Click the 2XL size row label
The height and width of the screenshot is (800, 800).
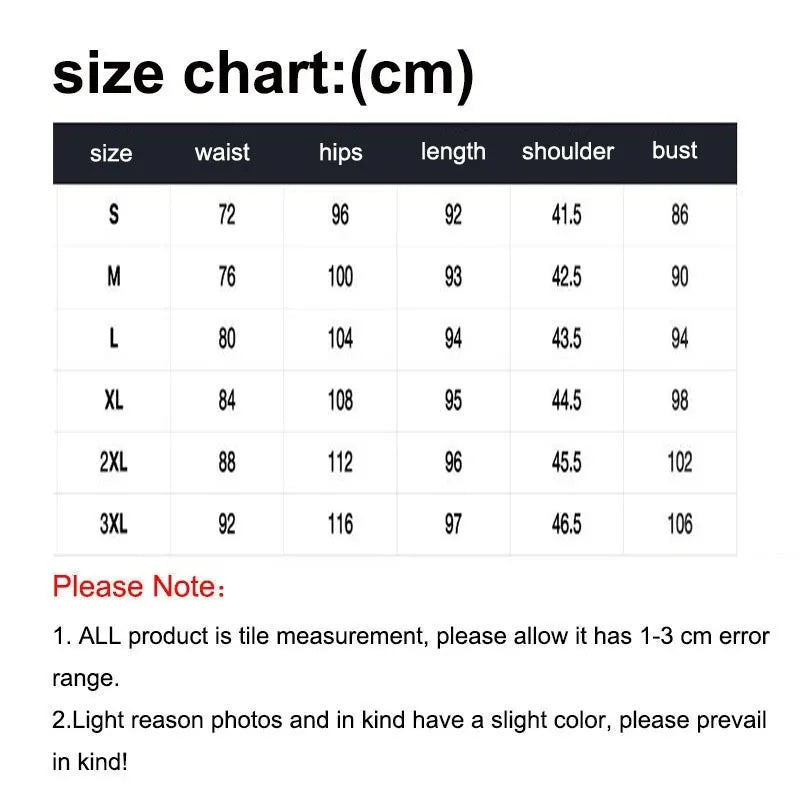[x=113, y=463]
